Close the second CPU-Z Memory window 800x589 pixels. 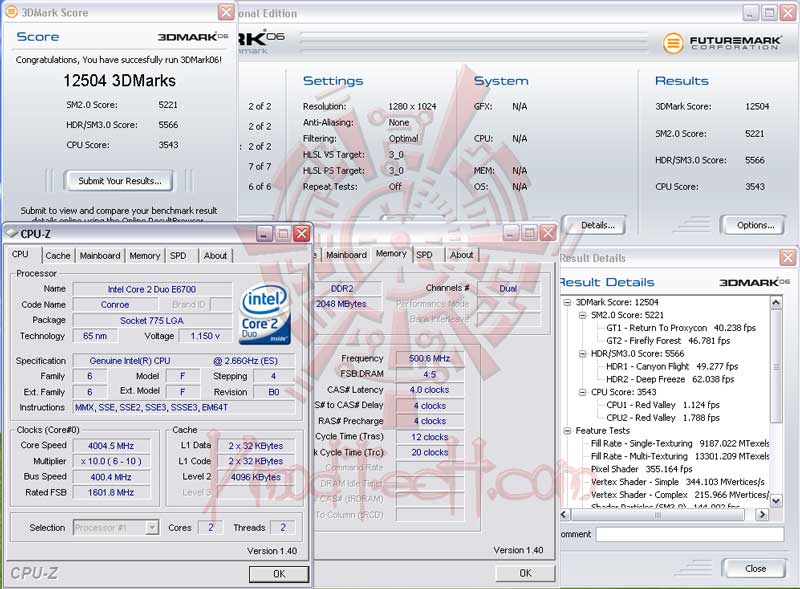pos(548,233)
